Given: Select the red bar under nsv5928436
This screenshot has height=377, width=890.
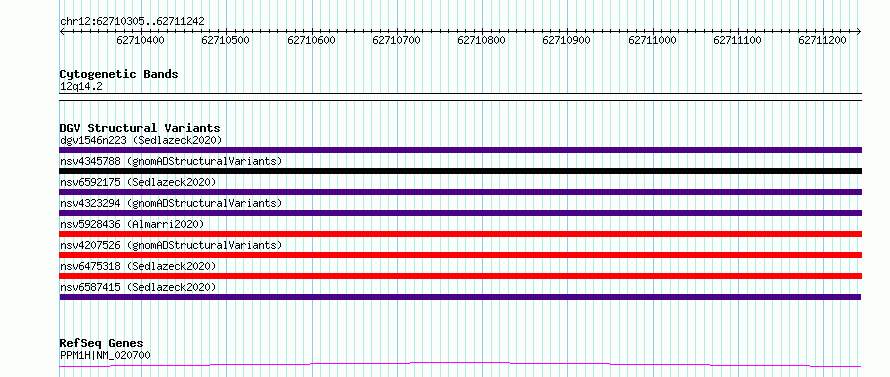Looking at the screenshot, I should coord(460,234).
